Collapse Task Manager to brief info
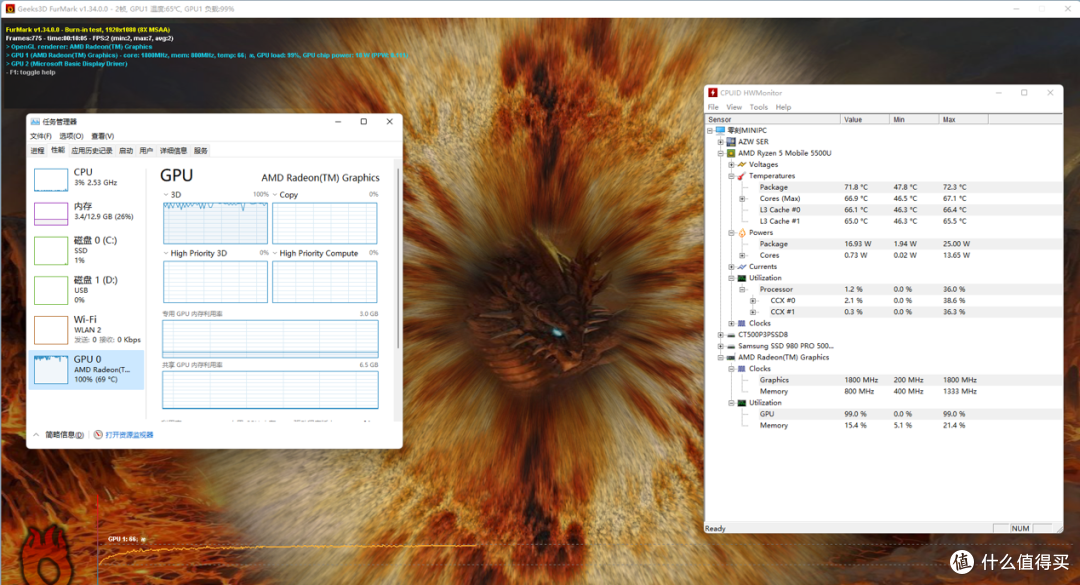 pyautogui.click(x=60, y=435)
